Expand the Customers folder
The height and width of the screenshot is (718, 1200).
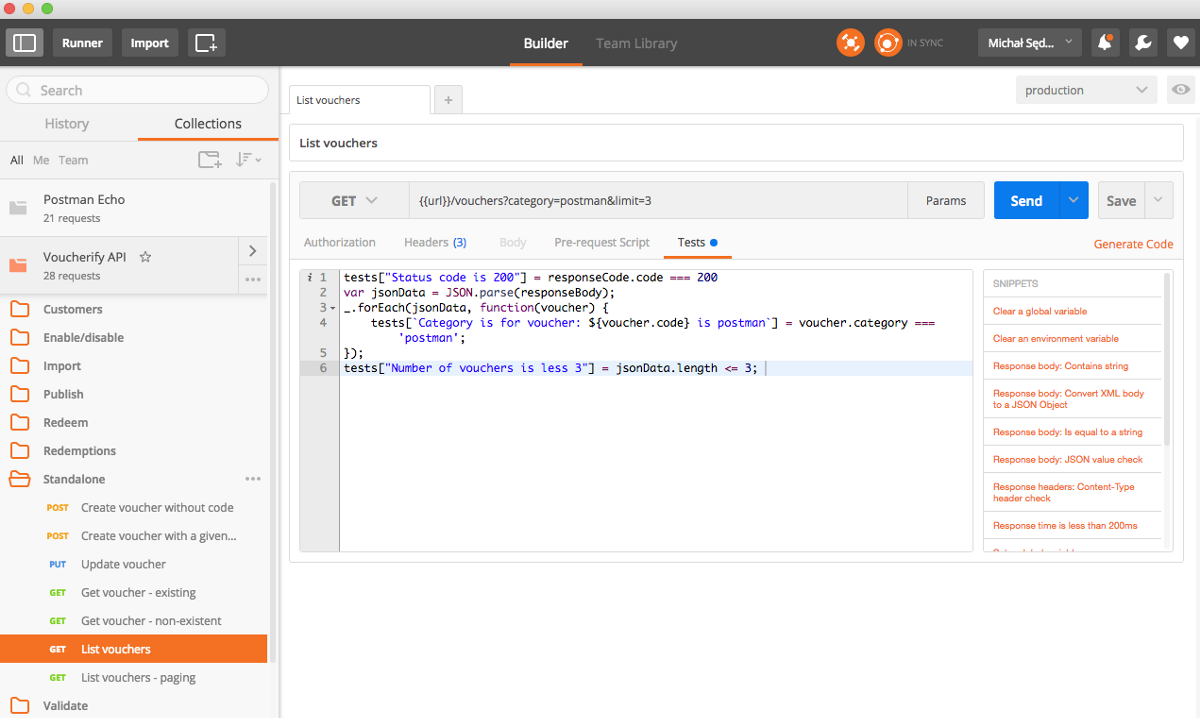coord(134,309)
